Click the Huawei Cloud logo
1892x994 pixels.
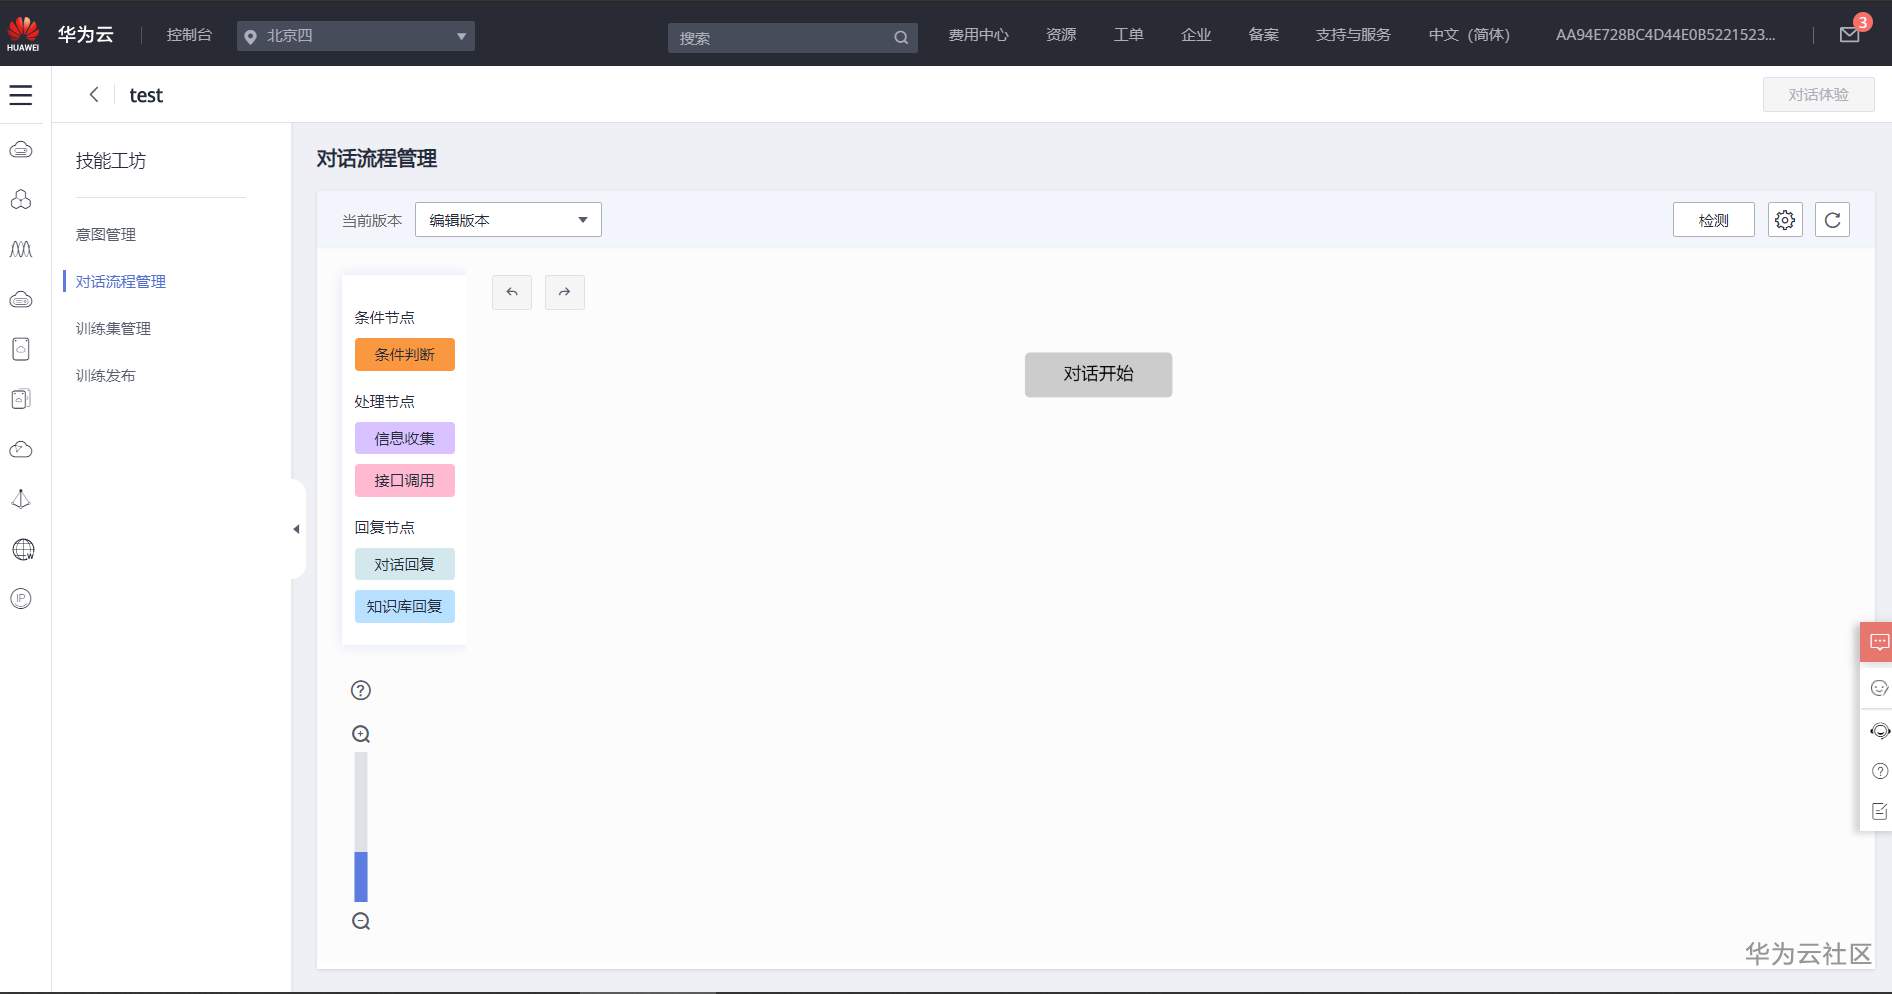[23, 34]
